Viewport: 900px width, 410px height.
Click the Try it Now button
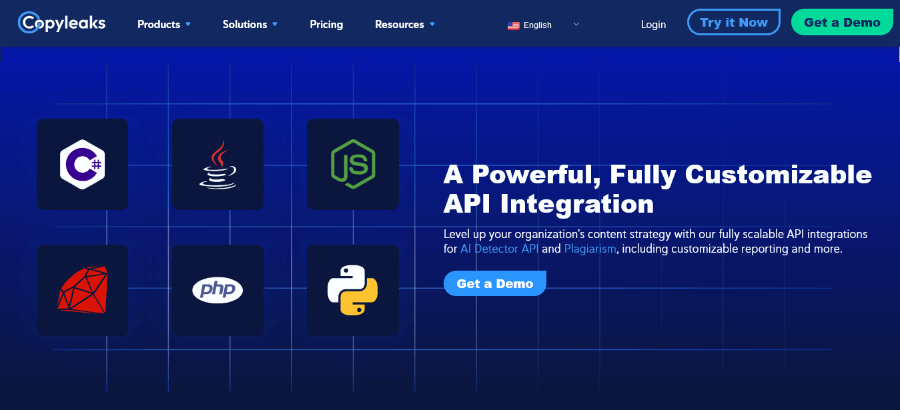(x=734, y=23)
